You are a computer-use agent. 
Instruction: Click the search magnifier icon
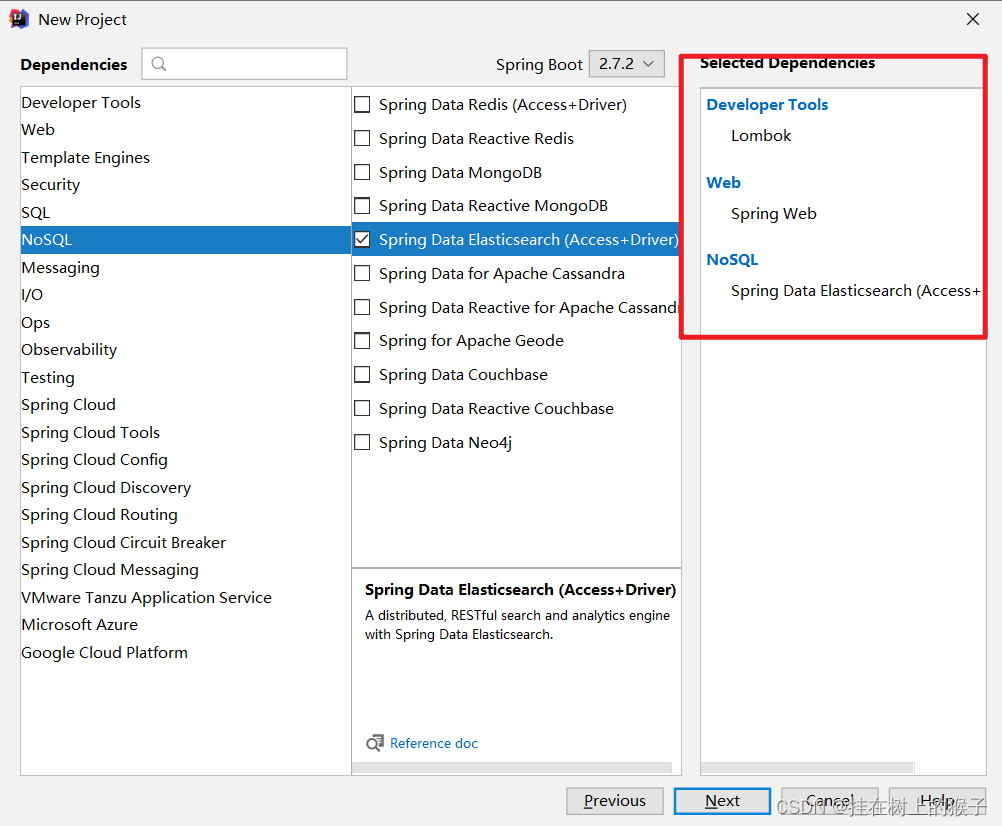pos(158,64)
